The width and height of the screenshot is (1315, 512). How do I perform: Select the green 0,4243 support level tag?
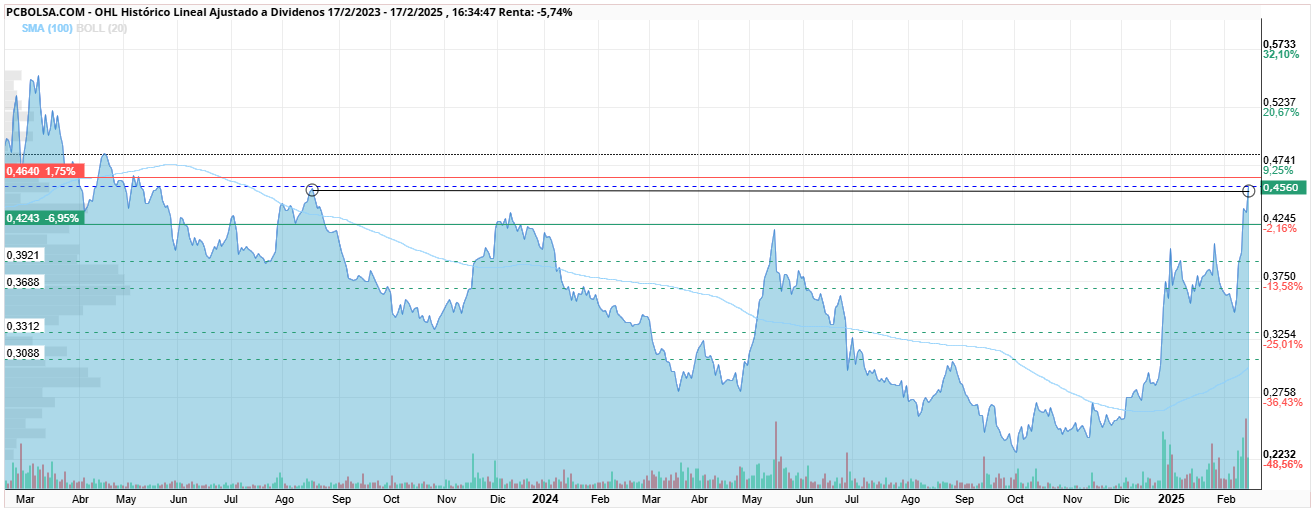[45, 217]
